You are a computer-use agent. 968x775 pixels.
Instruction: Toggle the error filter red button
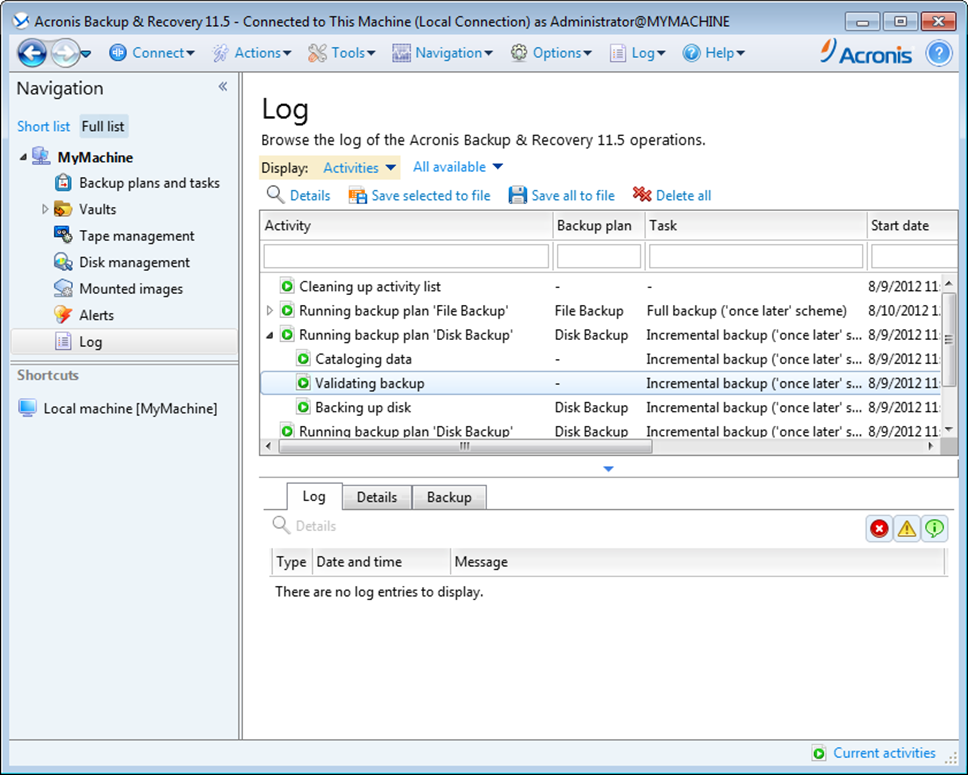(879, 529)
